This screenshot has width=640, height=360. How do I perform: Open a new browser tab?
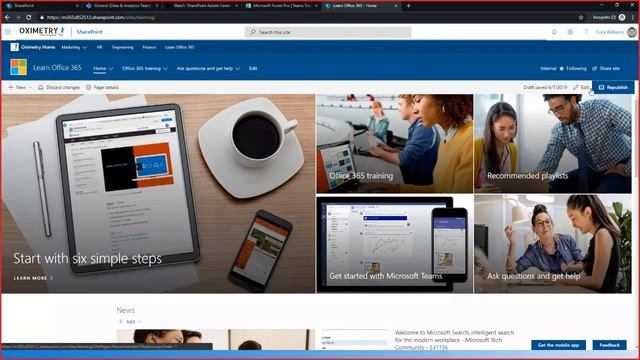pyautogui.click(x=408, y=6)
